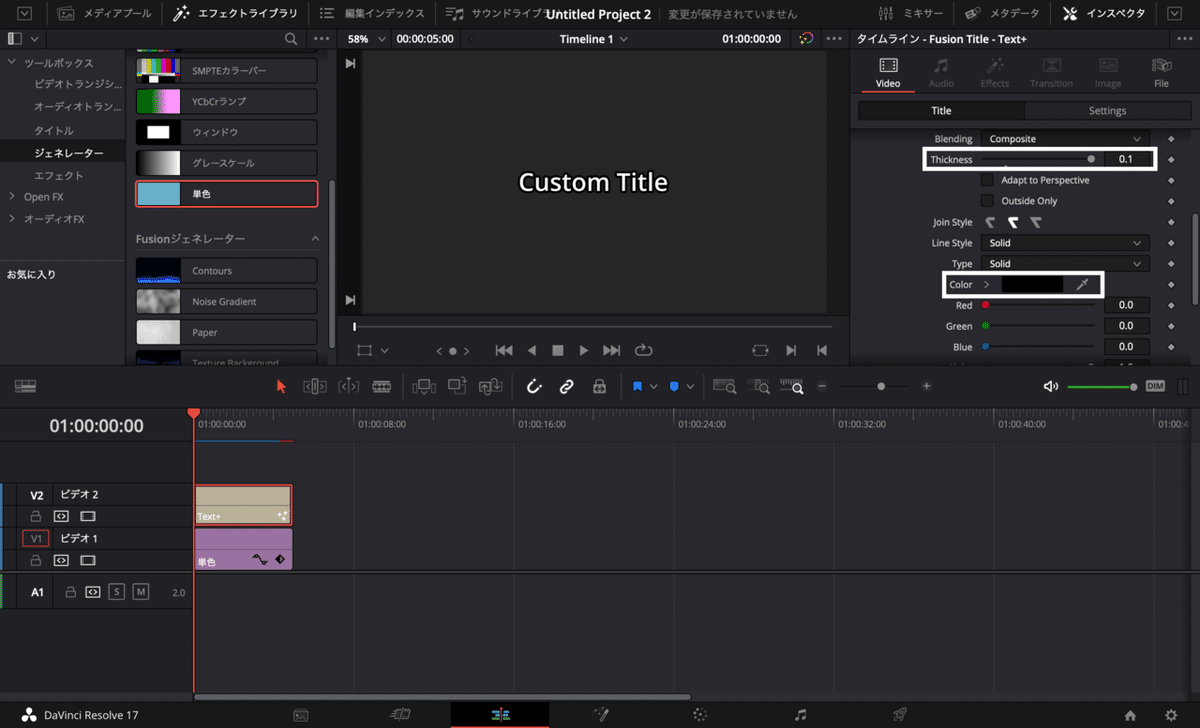Toggle the linked selection chain icon
The width and height of the screenshot is (1200, 728).
(x=566, y=386)
